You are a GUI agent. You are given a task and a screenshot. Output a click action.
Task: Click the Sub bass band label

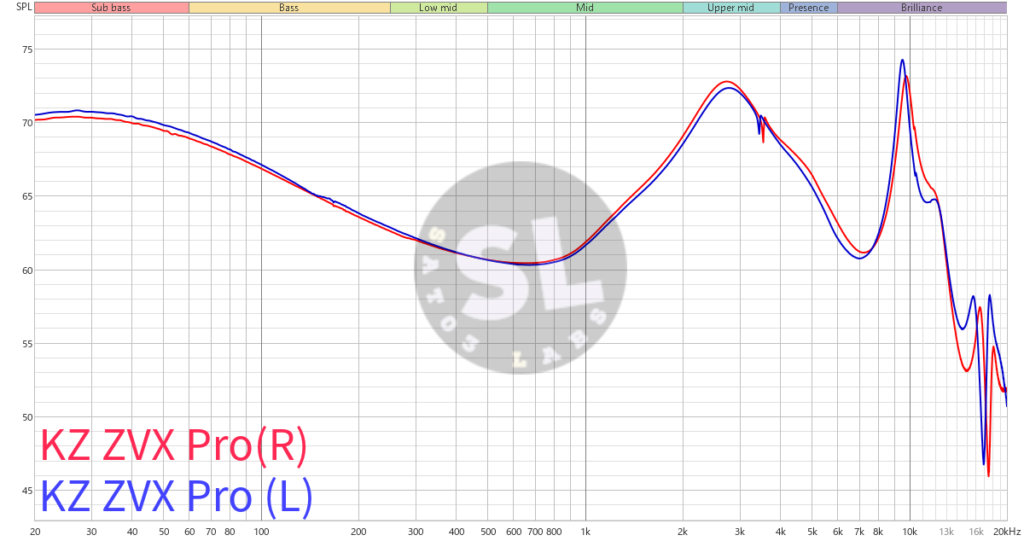point(111,8)
